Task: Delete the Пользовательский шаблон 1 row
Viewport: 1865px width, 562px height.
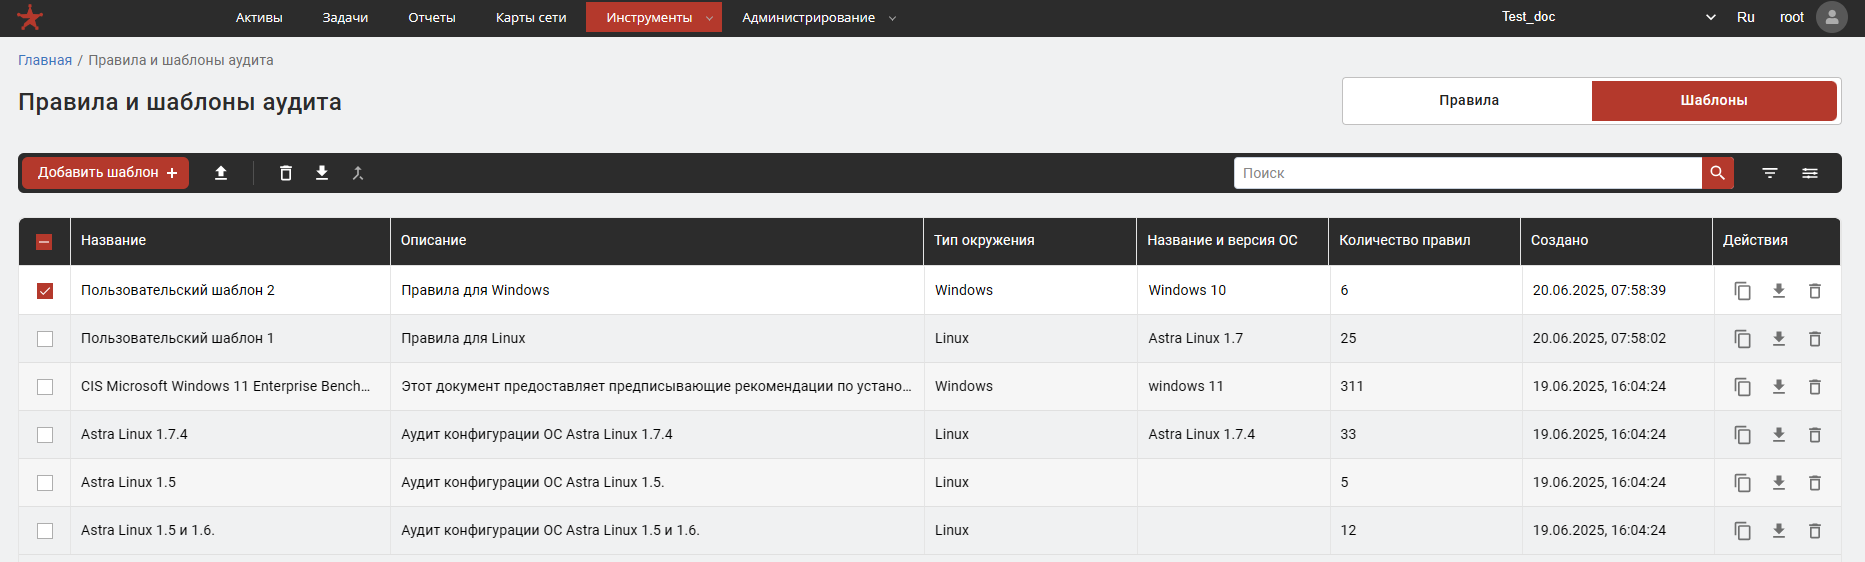Action: pyautogui.click(x=1815, y=339)
